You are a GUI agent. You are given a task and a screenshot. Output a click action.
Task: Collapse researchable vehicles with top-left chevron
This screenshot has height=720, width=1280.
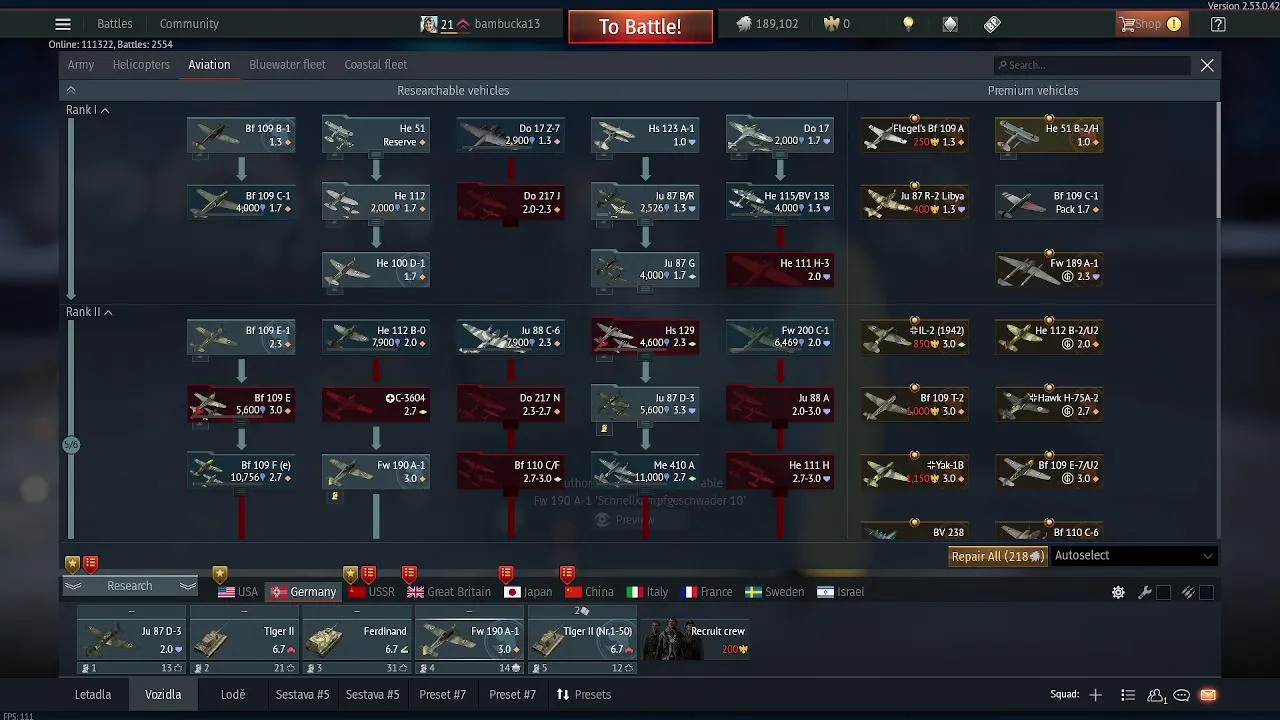tap(71, 90)
